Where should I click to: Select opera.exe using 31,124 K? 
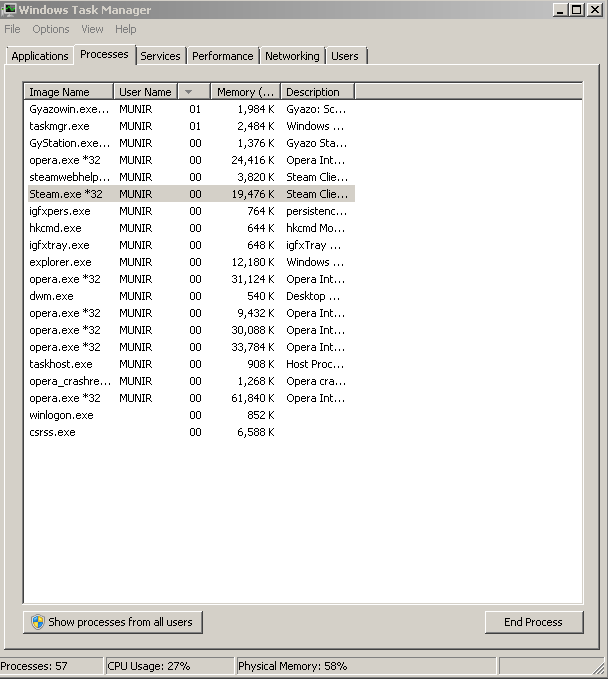tap(191, 279)
